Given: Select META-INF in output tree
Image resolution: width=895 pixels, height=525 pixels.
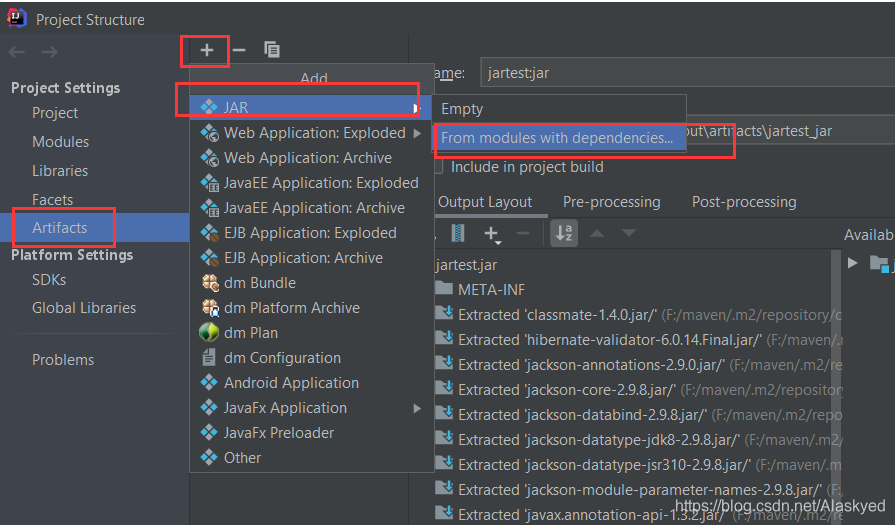Looking at the screenshot, I should 491,290.
